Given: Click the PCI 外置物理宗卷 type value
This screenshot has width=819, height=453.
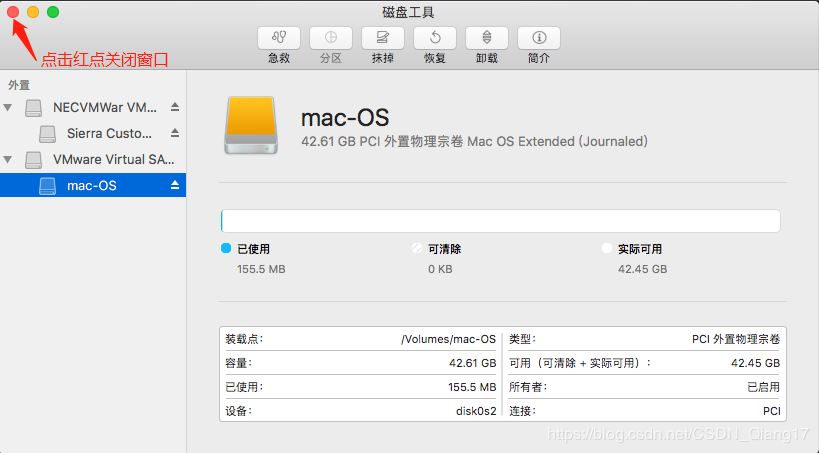Looking at the screenshot, I should 735,339.
